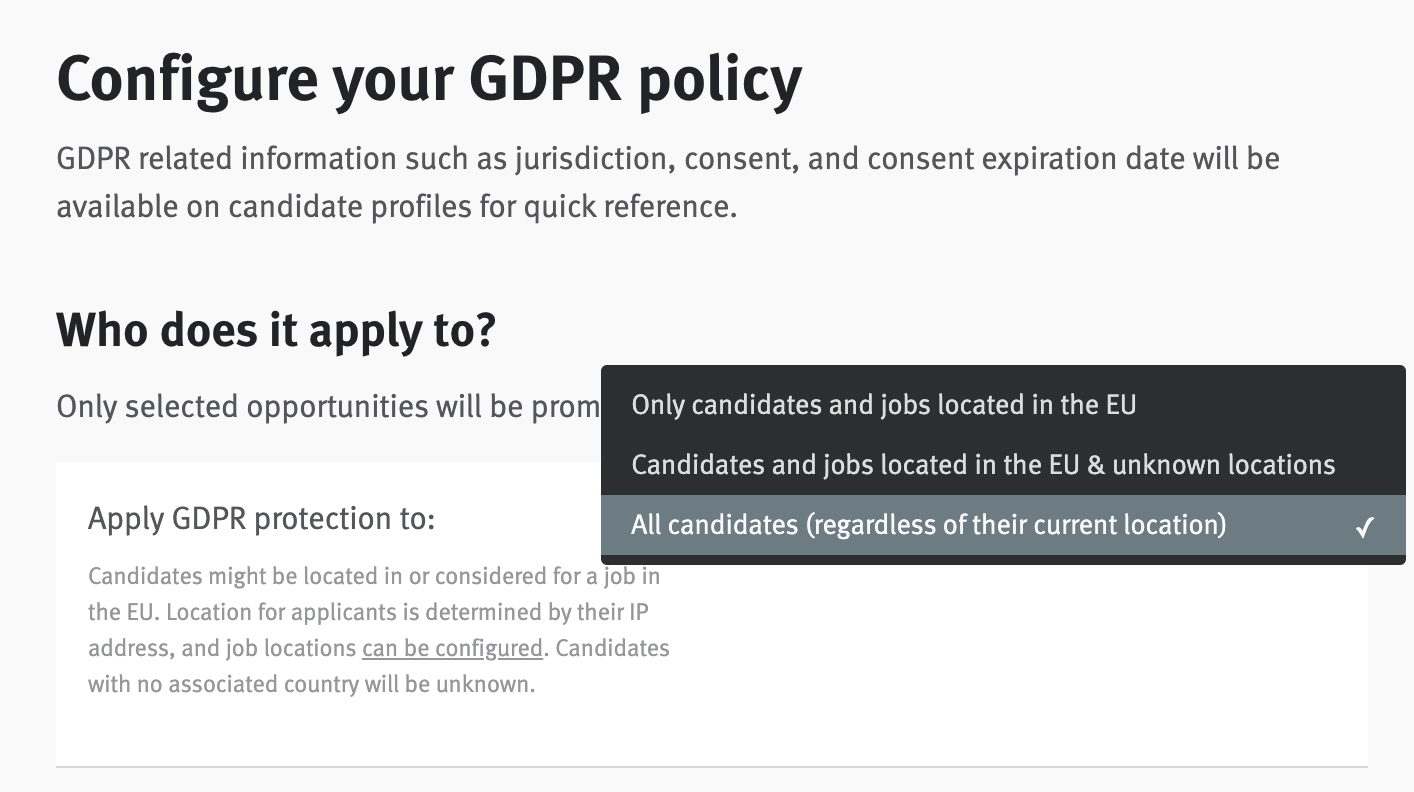Image resolution: width=1414 pixels, height=792 pixels.
Task: Click "consent expiration date" in the description
Action: (1030, 159)
